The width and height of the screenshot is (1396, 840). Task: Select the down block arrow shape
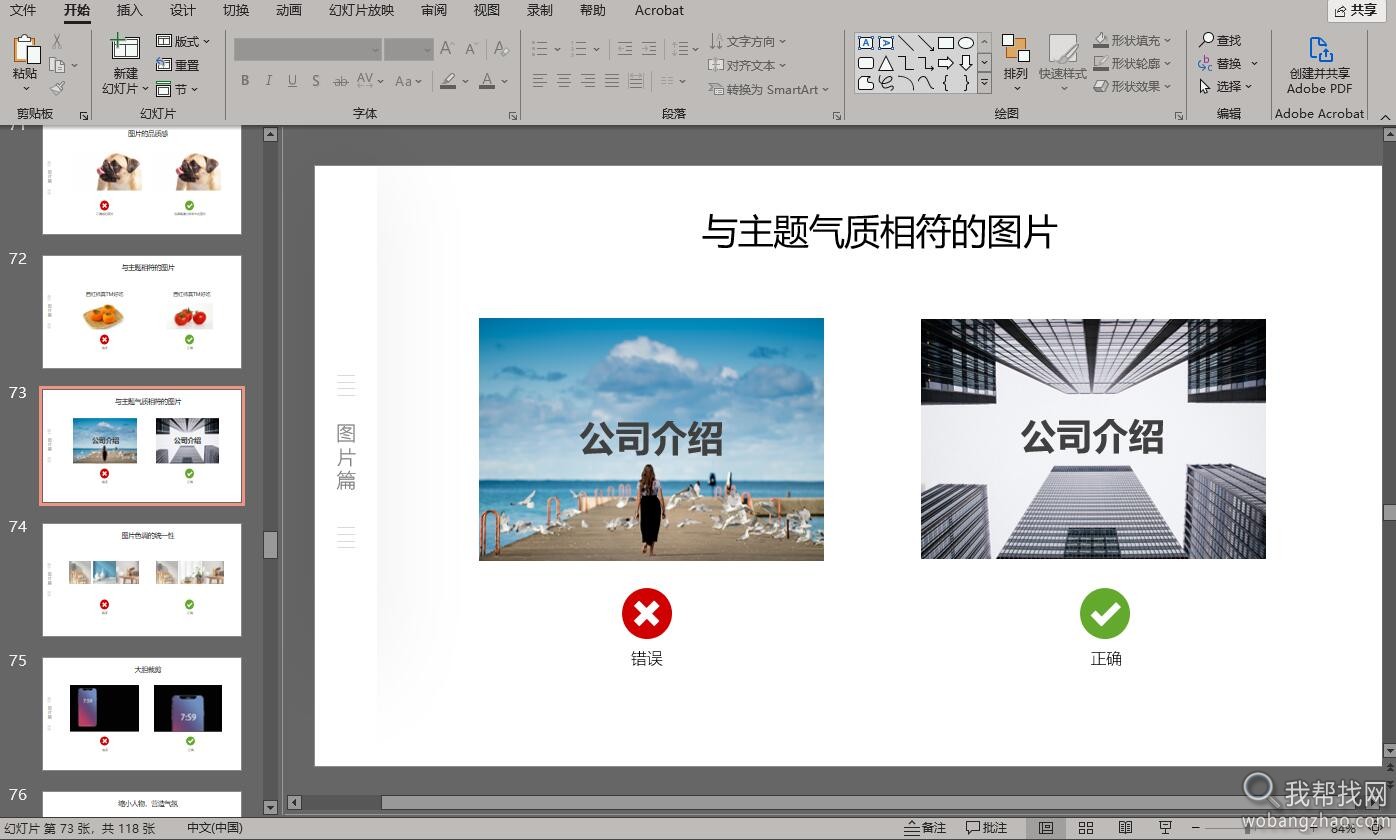pyautogui.click(x=965, y=63)
